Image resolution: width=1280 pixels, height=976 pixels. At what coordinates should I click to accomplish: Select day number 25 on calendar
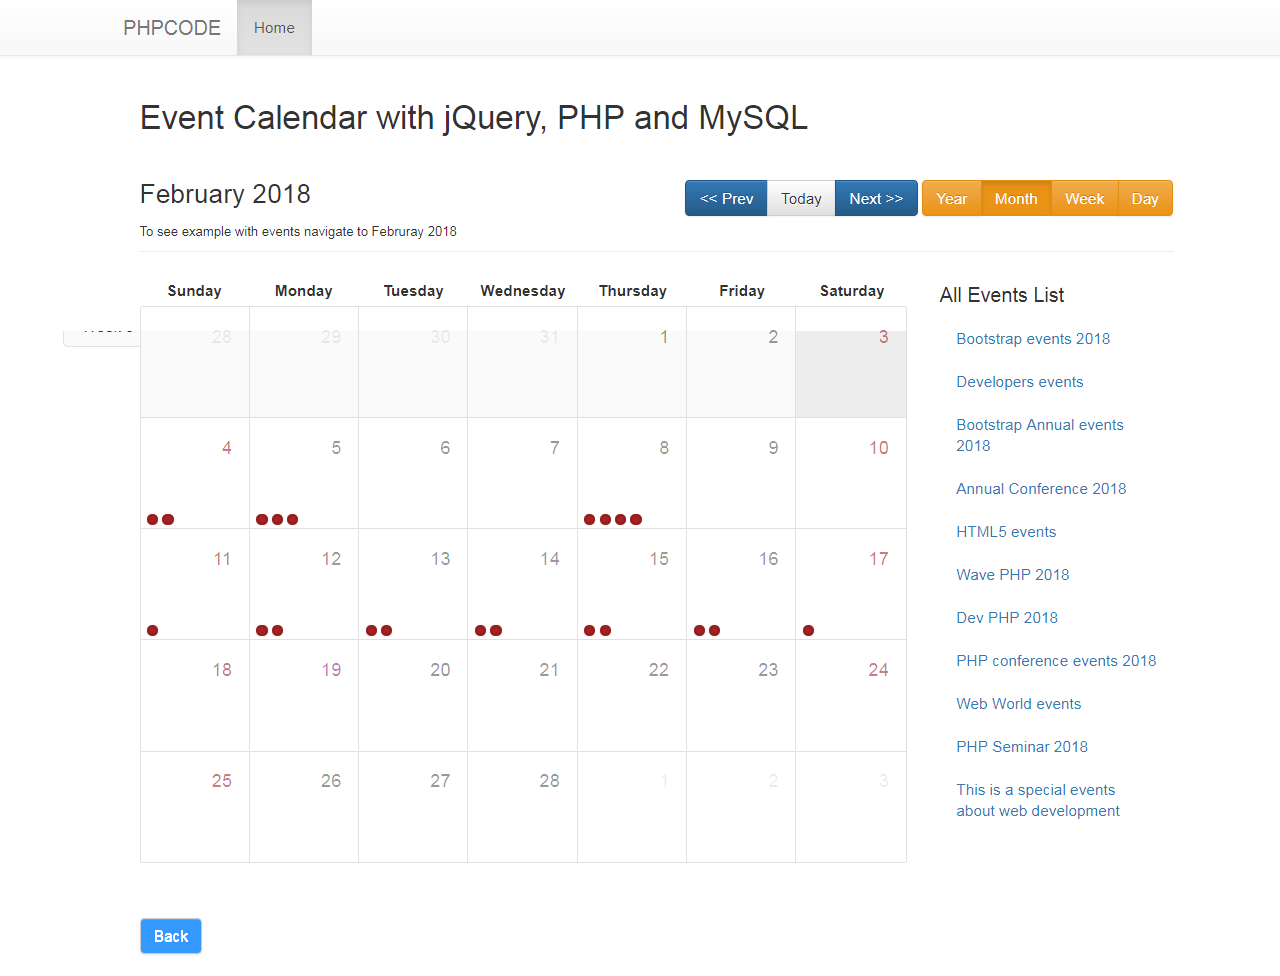222,781
